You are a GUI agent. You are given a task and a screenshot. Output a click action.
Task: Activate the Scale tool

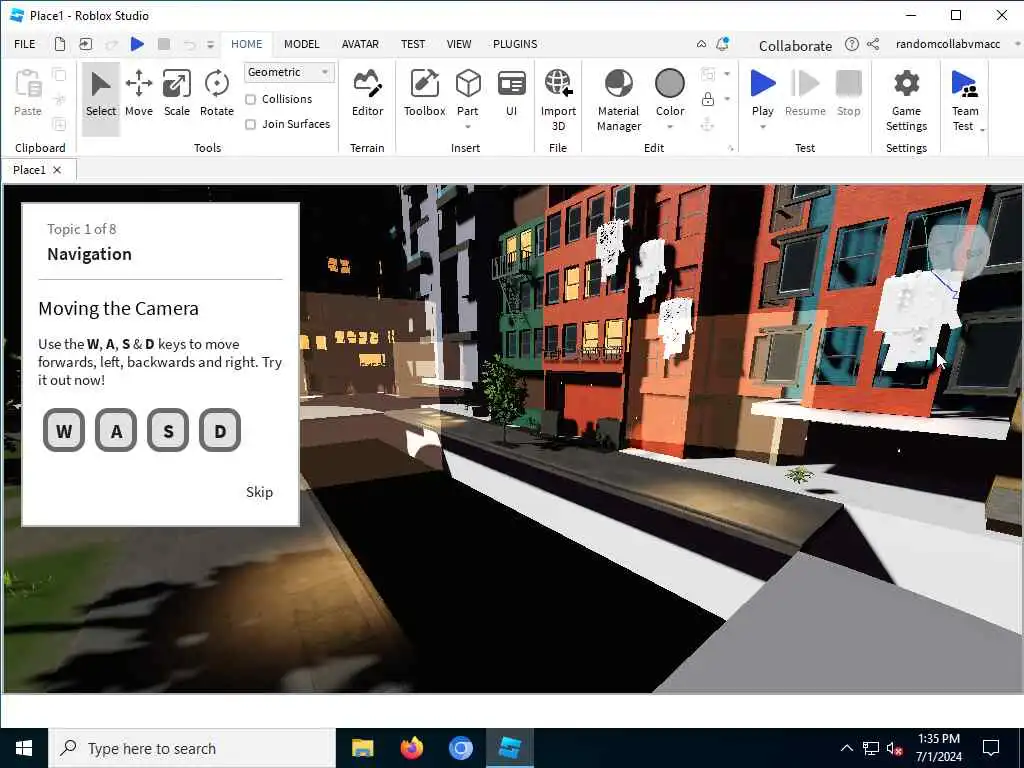(x=176, y=93)
